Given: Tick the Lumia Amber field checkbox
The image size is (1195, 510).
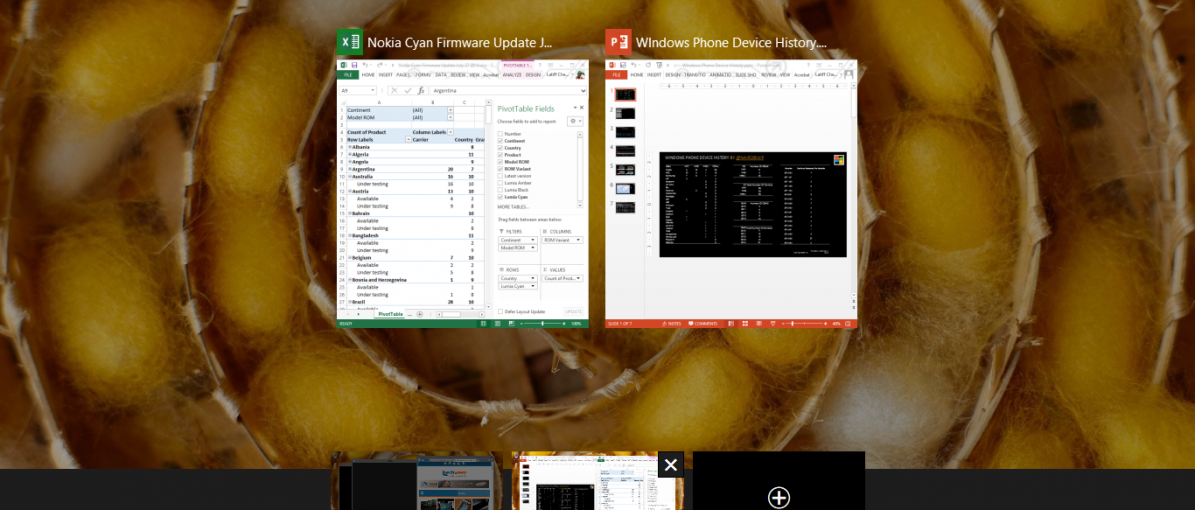Looking at the screenshot, I should coord(500,183).
